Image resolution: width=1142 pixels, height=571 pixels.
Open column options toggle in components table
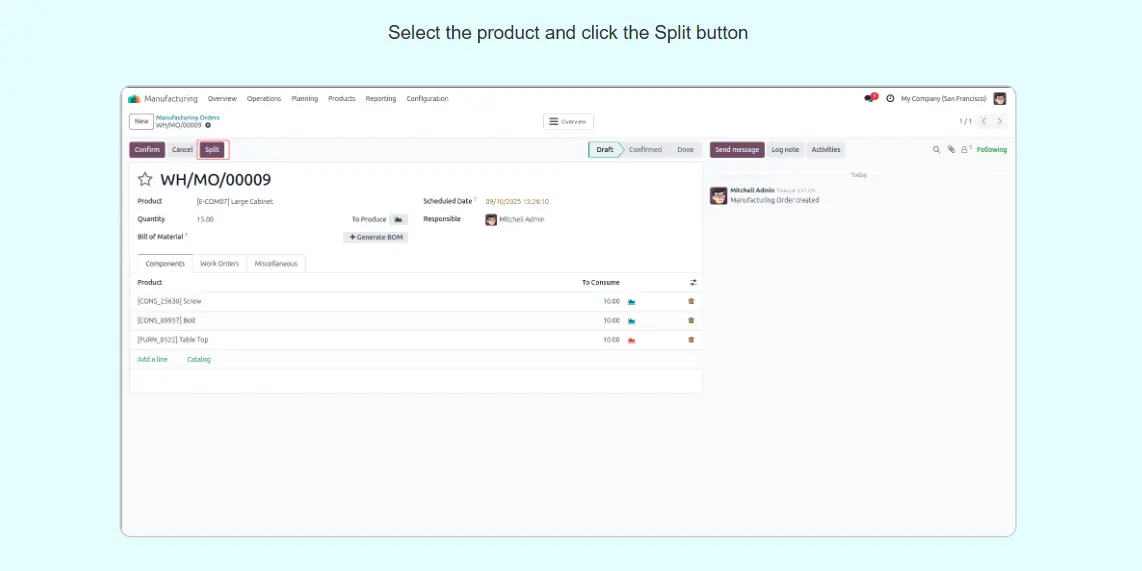click(693, 283)
